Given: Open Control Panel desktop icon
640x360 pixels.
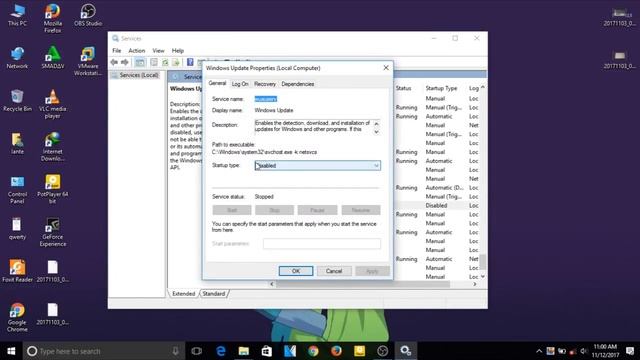Looking at the screenshot, I should (17, 189).
